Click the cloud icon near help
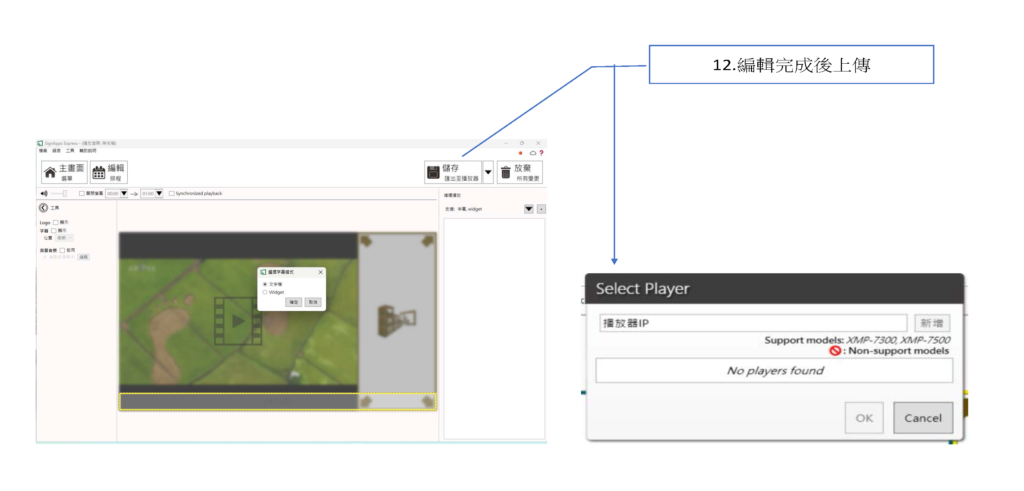Viewport: 1024px width, 491px height. coord(533,153)
